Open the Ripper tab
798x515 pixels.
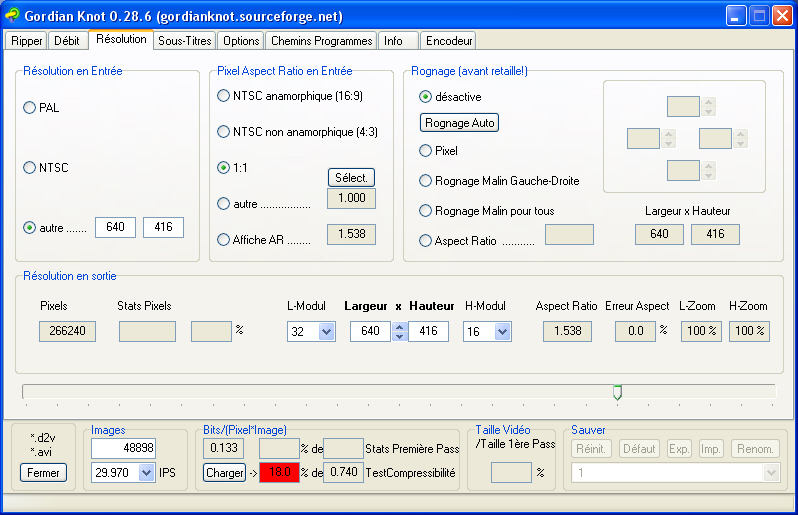tap(26, 41)
